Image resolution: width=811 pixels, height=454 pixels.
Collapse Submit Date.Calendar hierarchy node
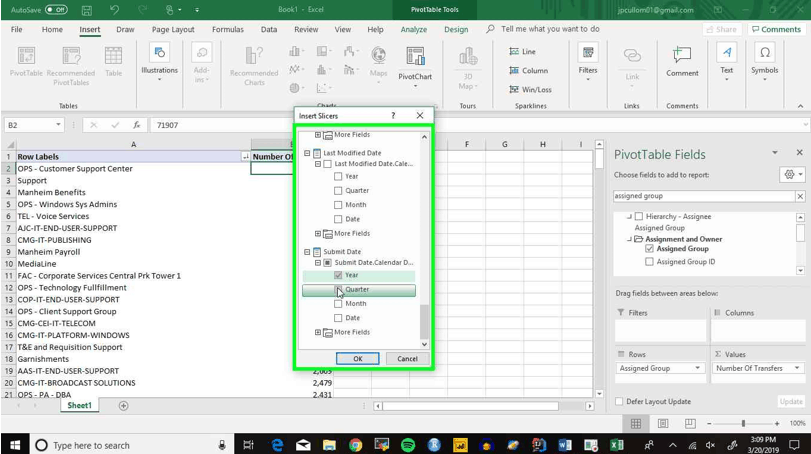point(318,263)
